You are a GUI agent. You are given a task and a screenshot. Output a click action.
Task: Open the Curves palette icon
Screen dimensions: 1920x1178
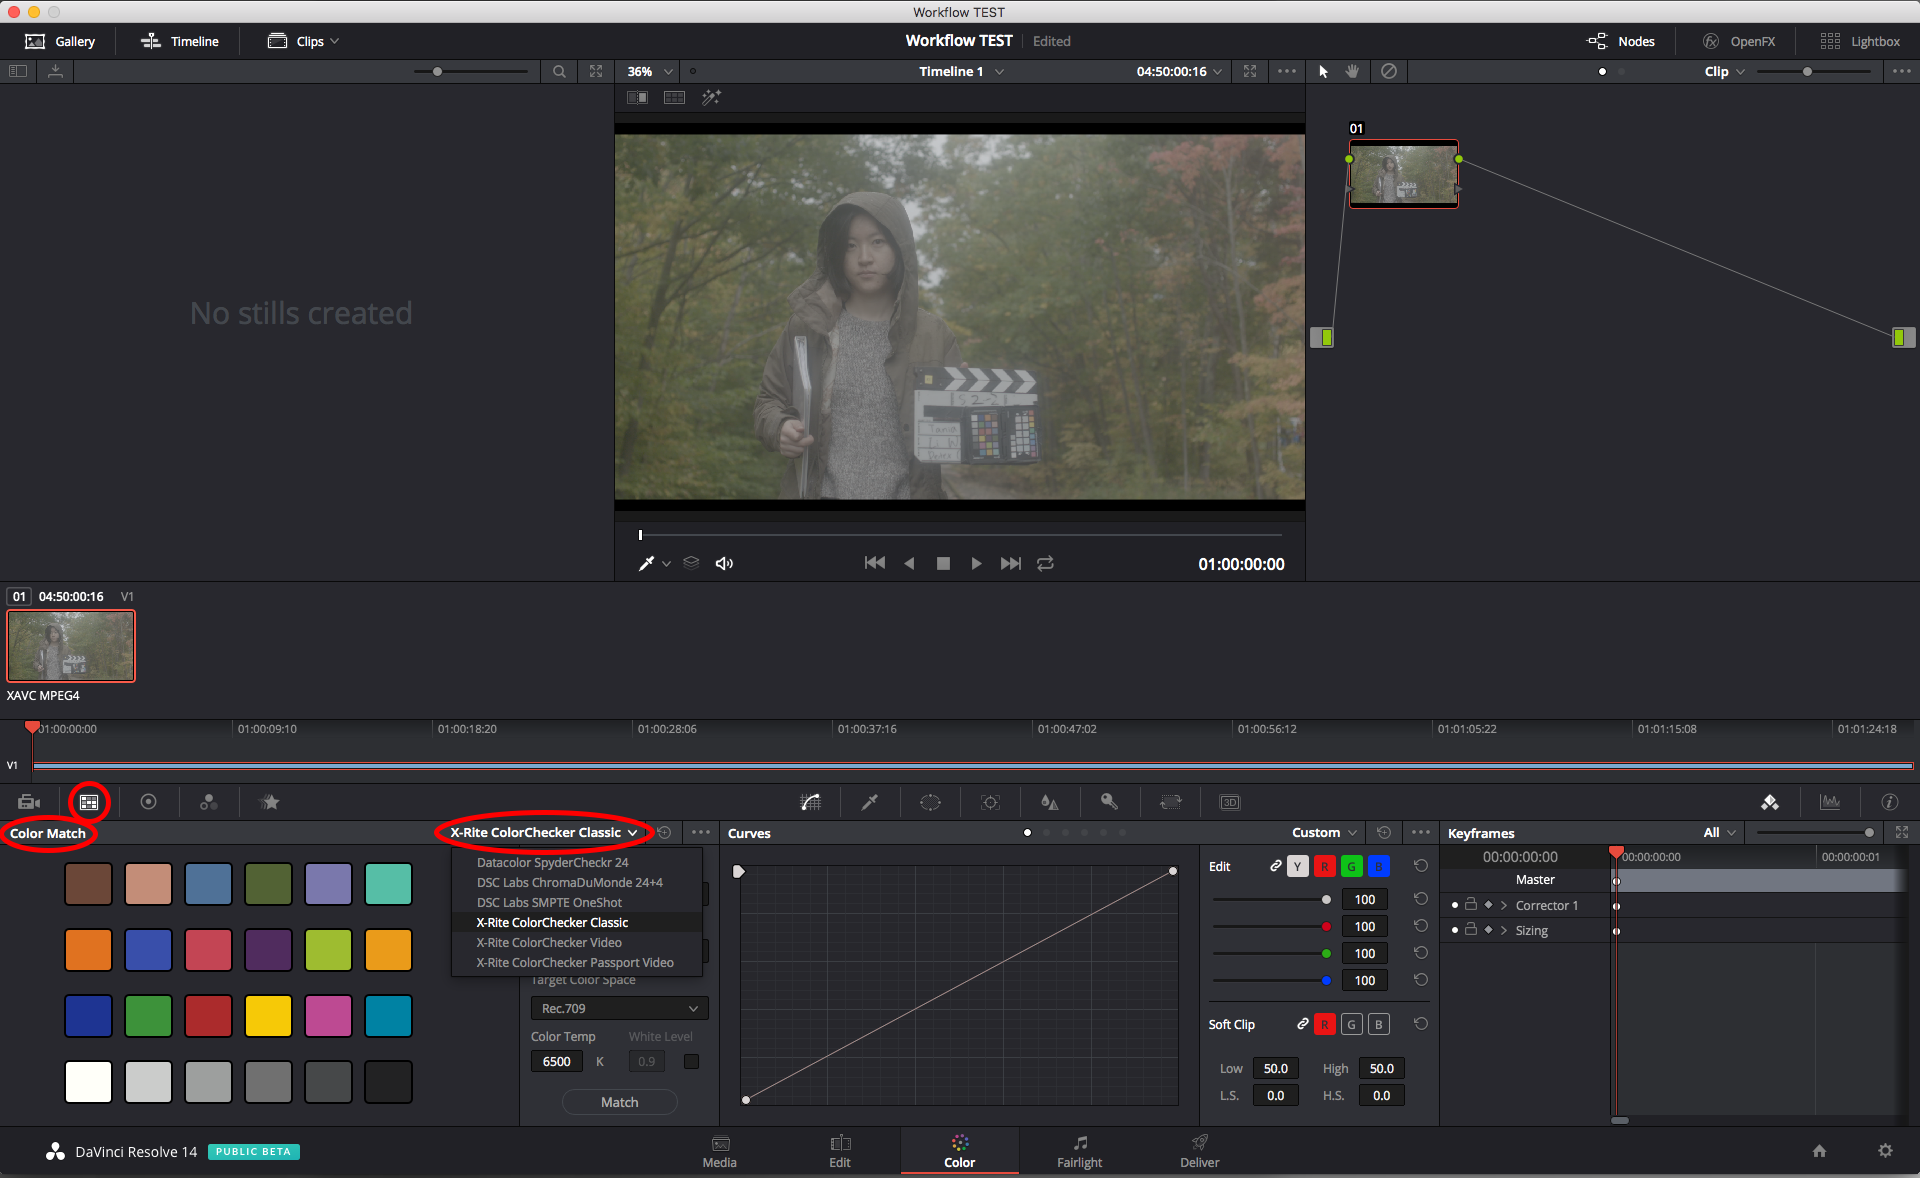tap(811, 802)
